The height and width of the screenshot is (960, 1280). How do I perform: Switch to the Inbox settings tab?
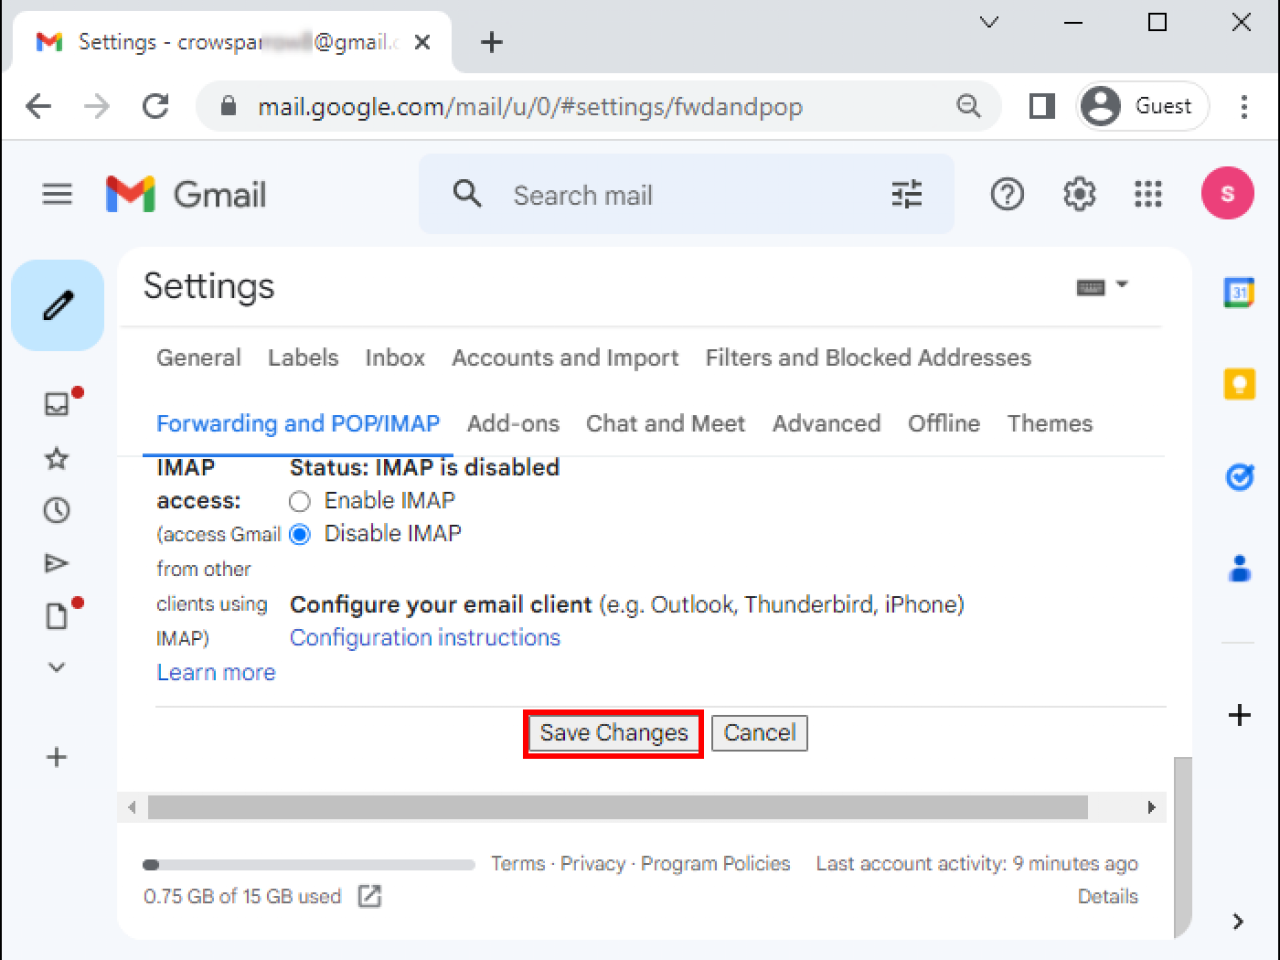[395, 358]
